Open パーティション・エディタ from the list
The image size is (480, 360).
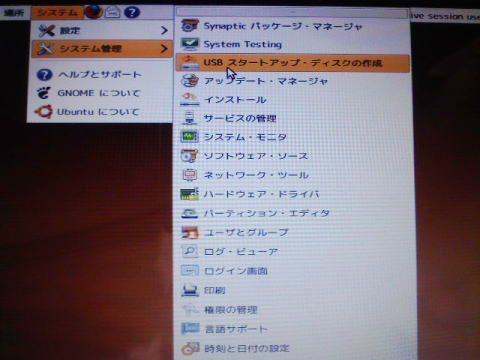point(293,213)
